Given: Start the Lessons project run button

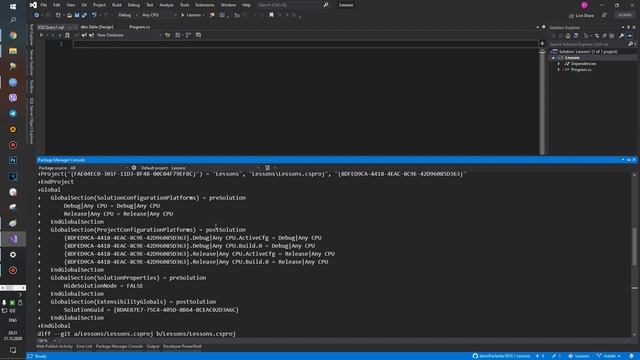Looking at the screenshot, I should [191, 15].
